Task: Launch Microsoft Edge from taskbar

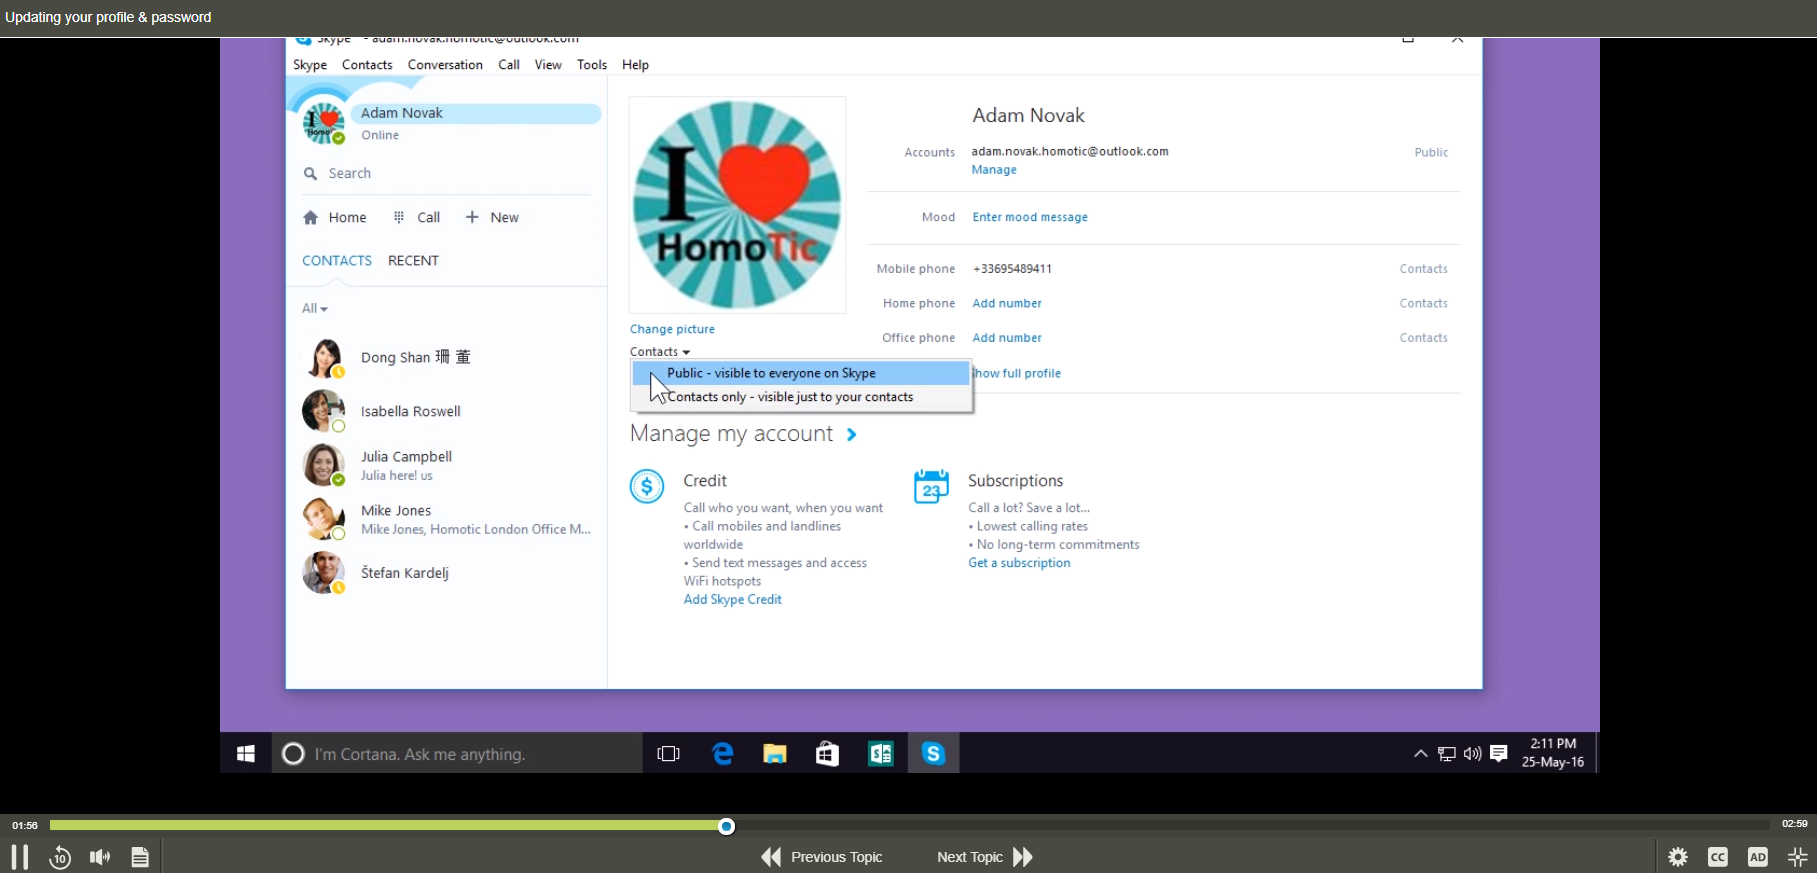Action: (722, 754)
